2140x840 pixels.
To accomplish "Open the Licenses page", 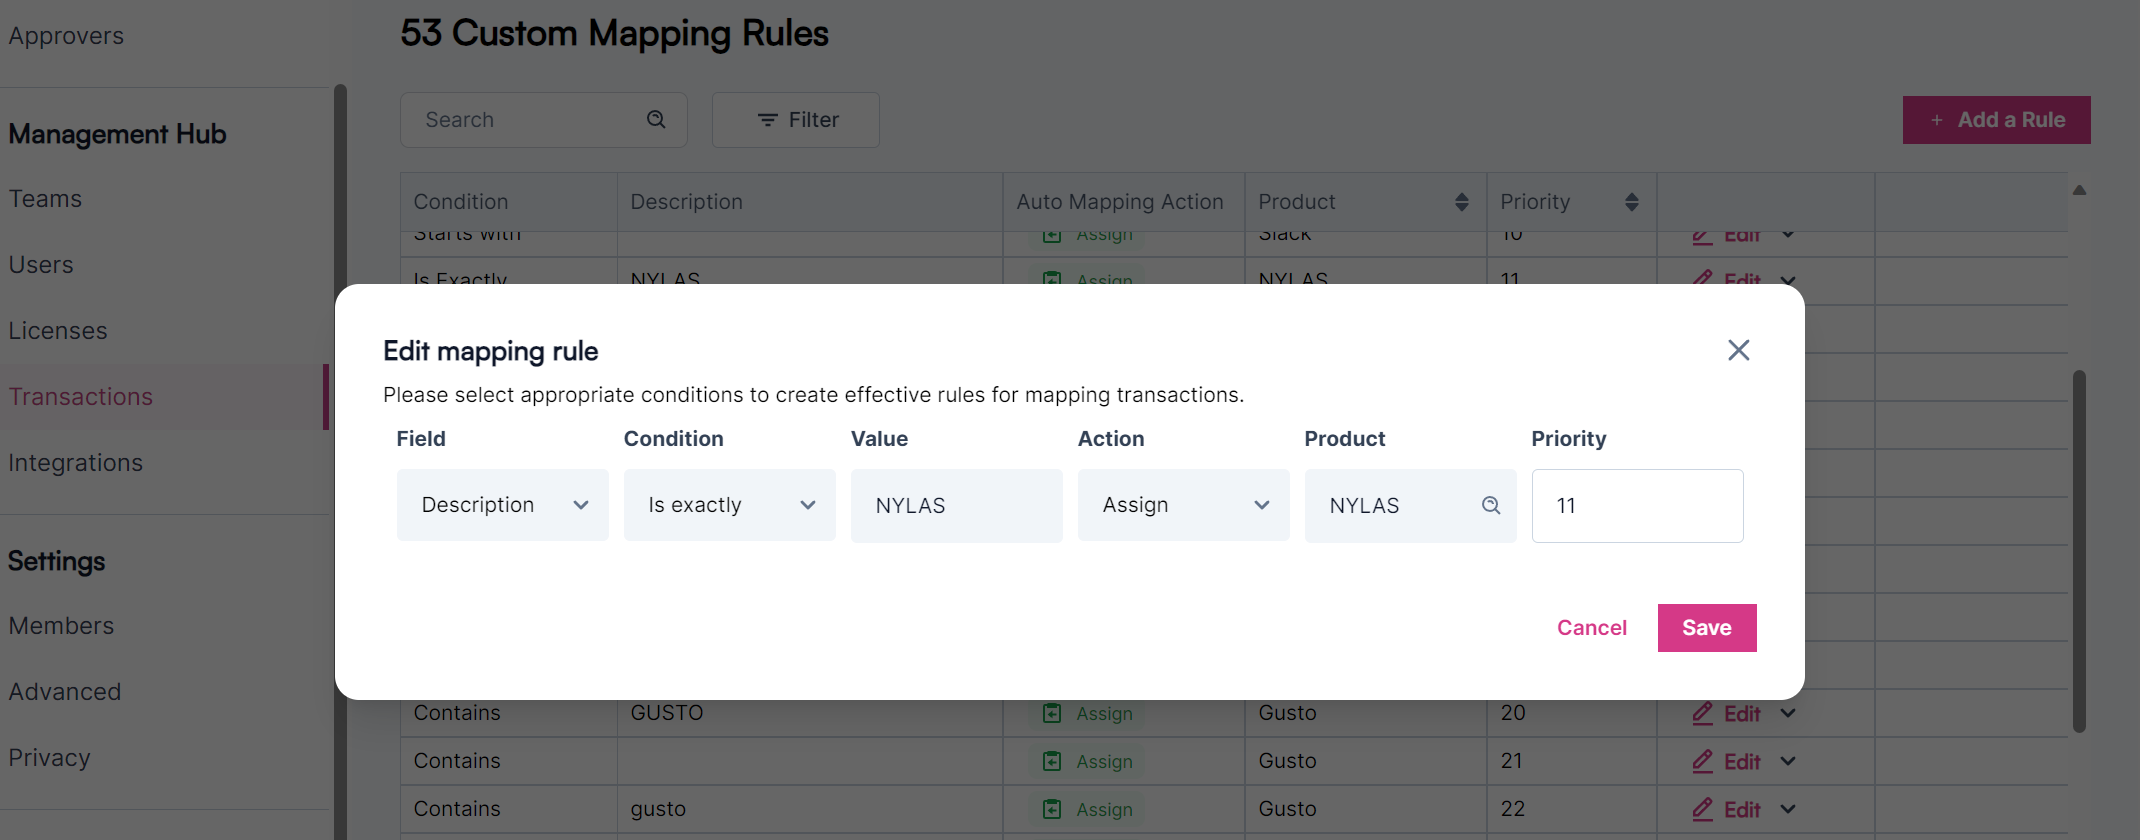I will tap(58, 331).
